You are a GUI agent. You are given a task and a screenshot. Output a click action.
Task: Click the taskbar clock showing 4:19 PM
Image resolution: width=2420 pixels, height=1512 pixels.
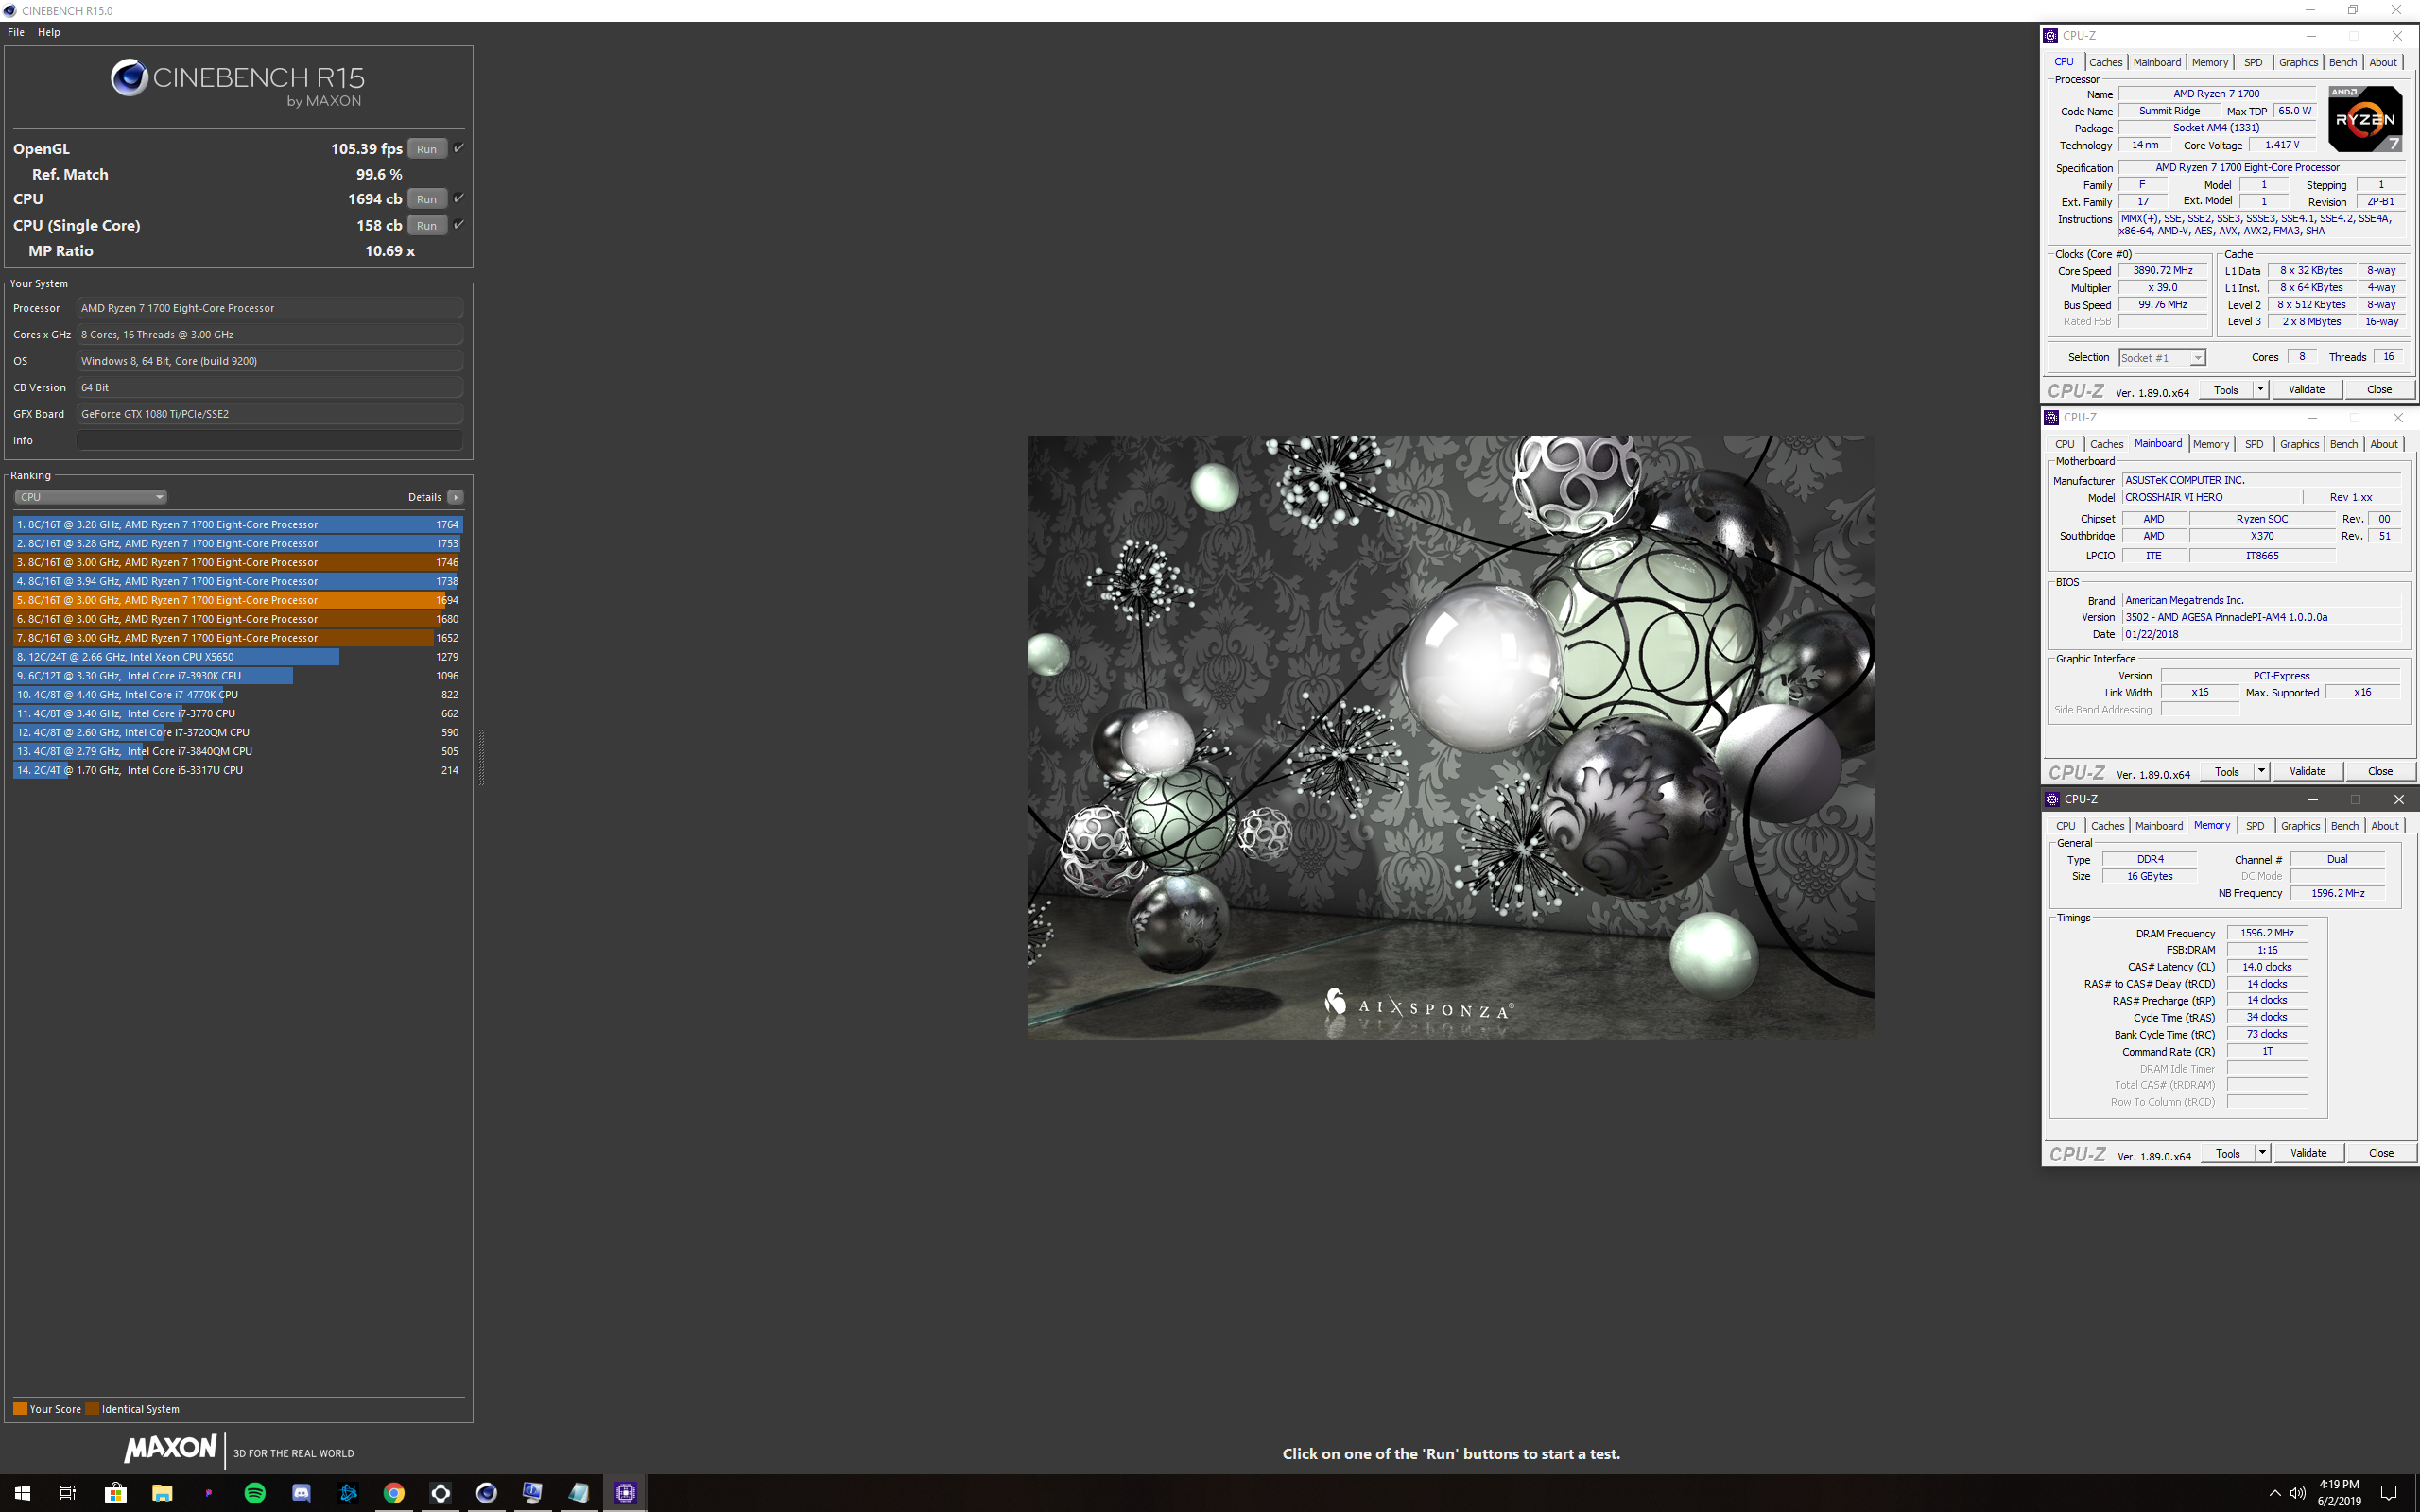point(2339,1493)
